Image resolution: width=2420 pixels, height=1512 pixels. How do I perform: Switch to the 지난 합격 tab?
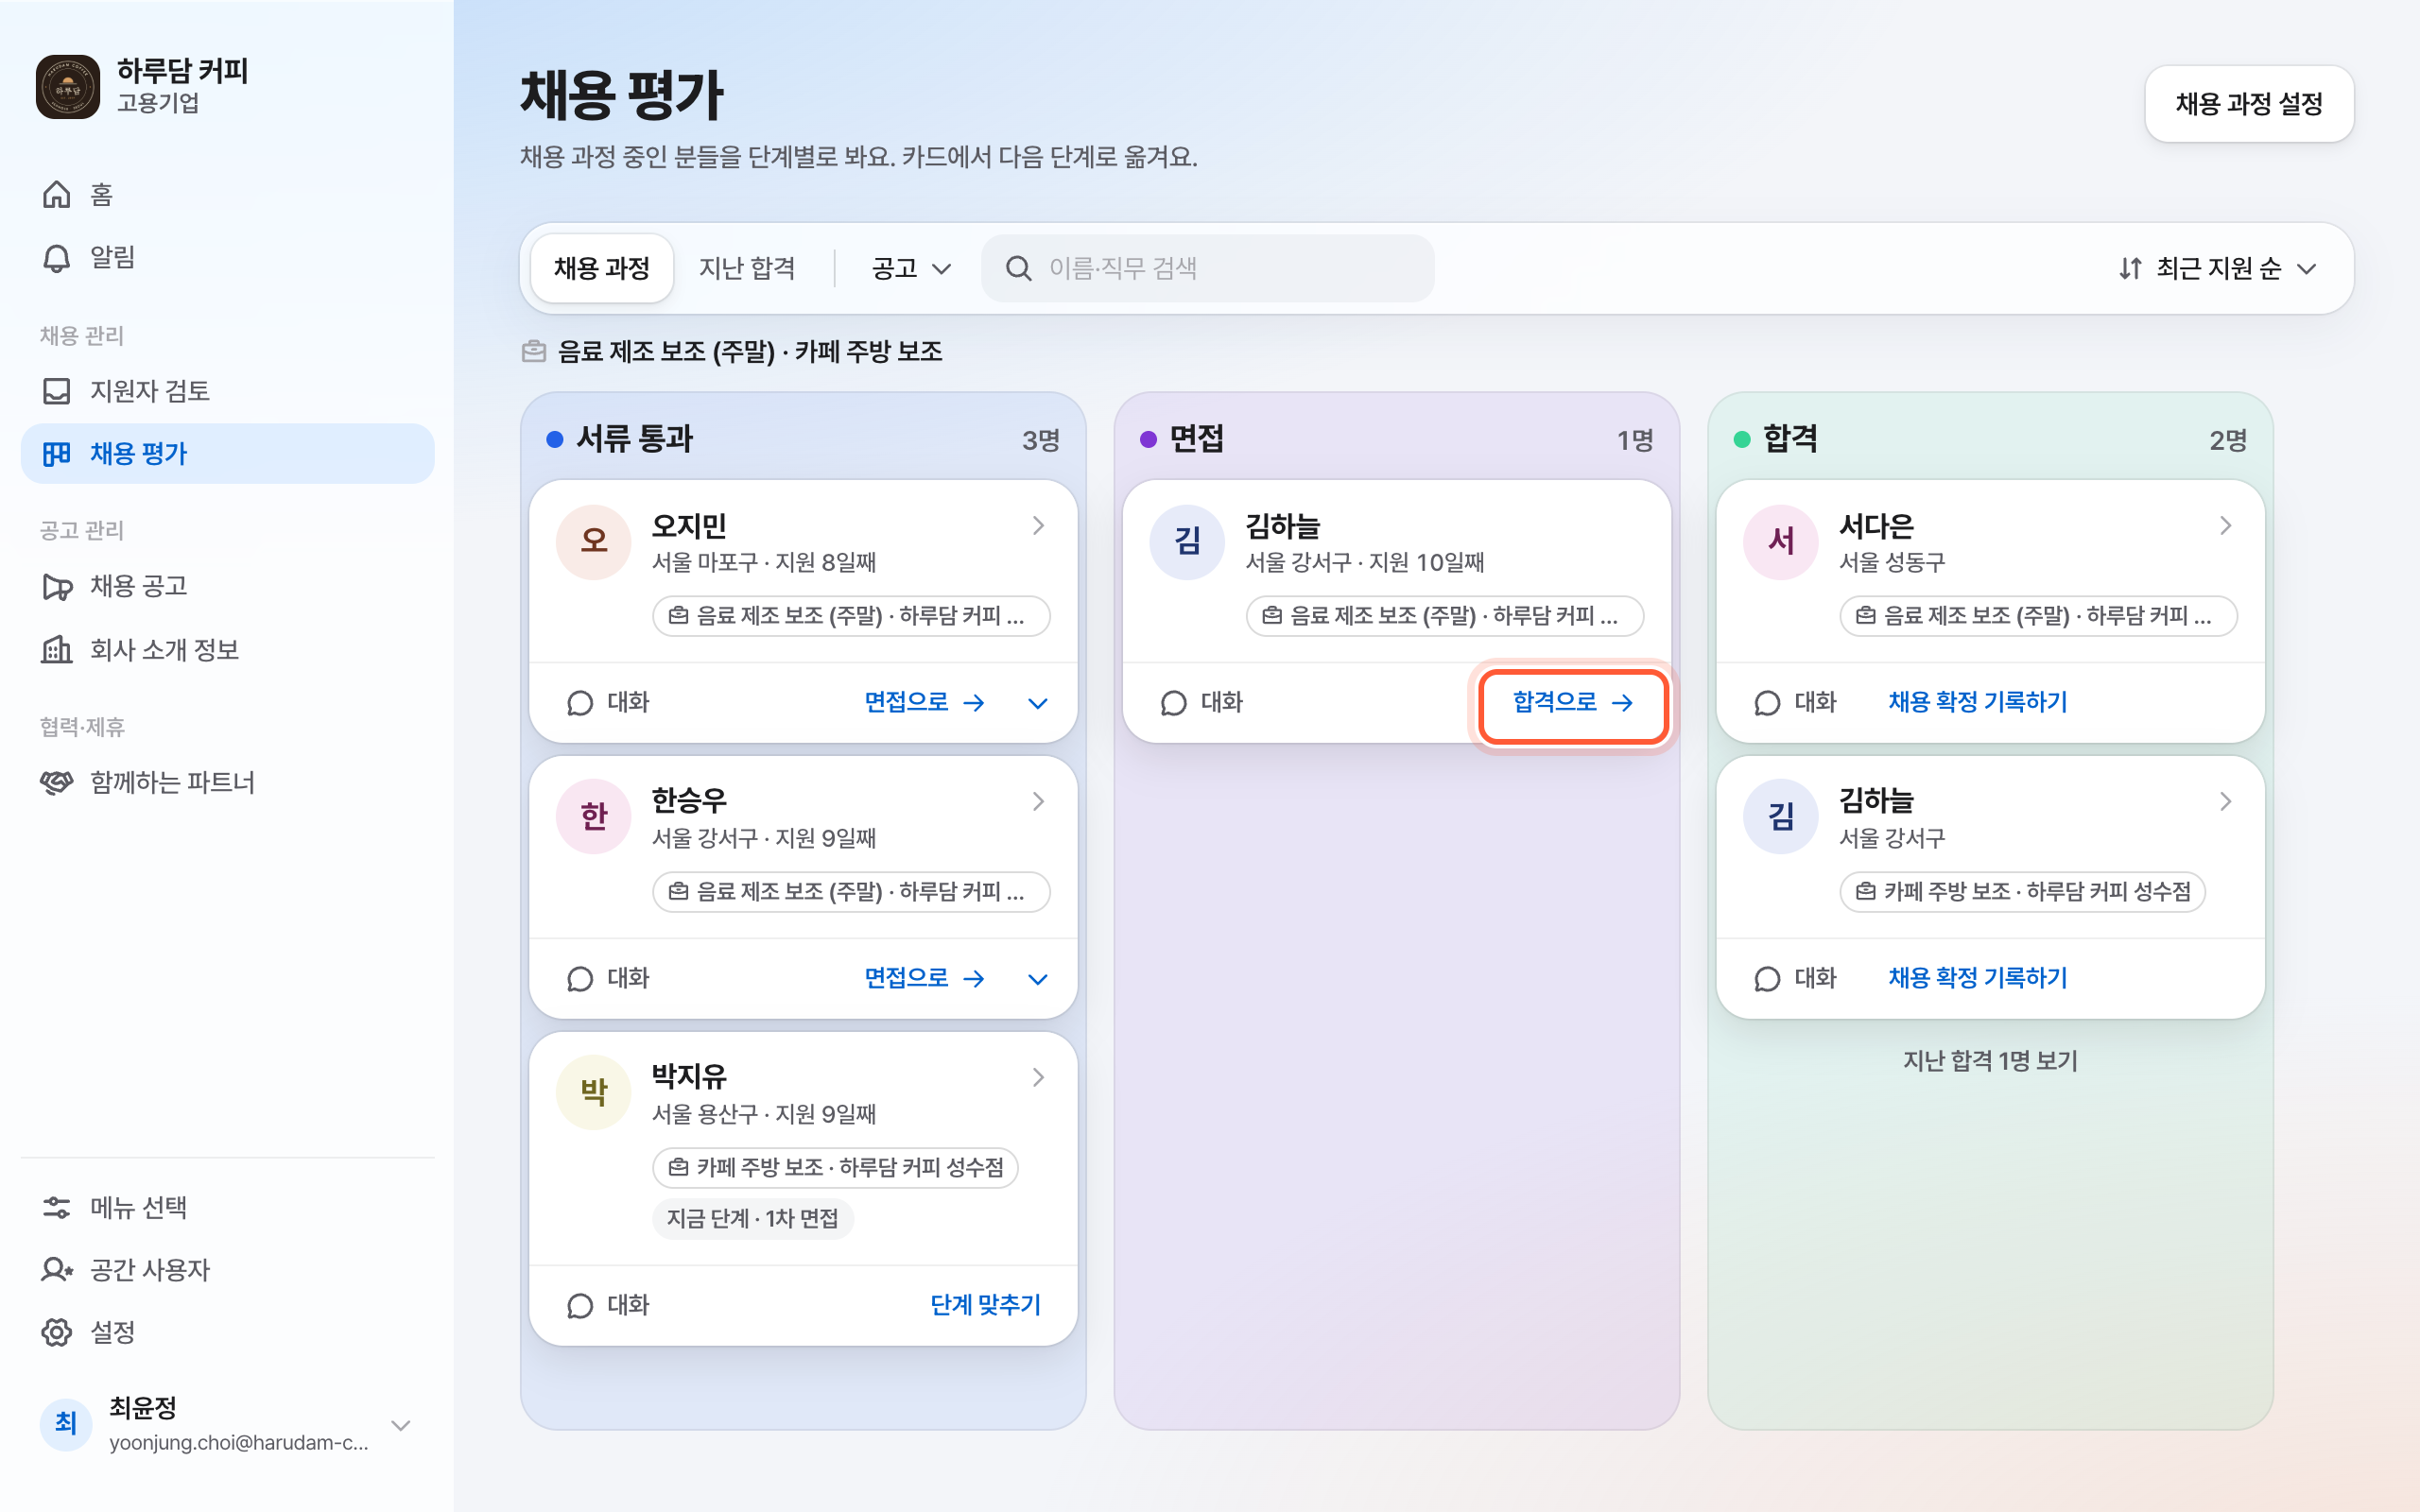[747, 268]
